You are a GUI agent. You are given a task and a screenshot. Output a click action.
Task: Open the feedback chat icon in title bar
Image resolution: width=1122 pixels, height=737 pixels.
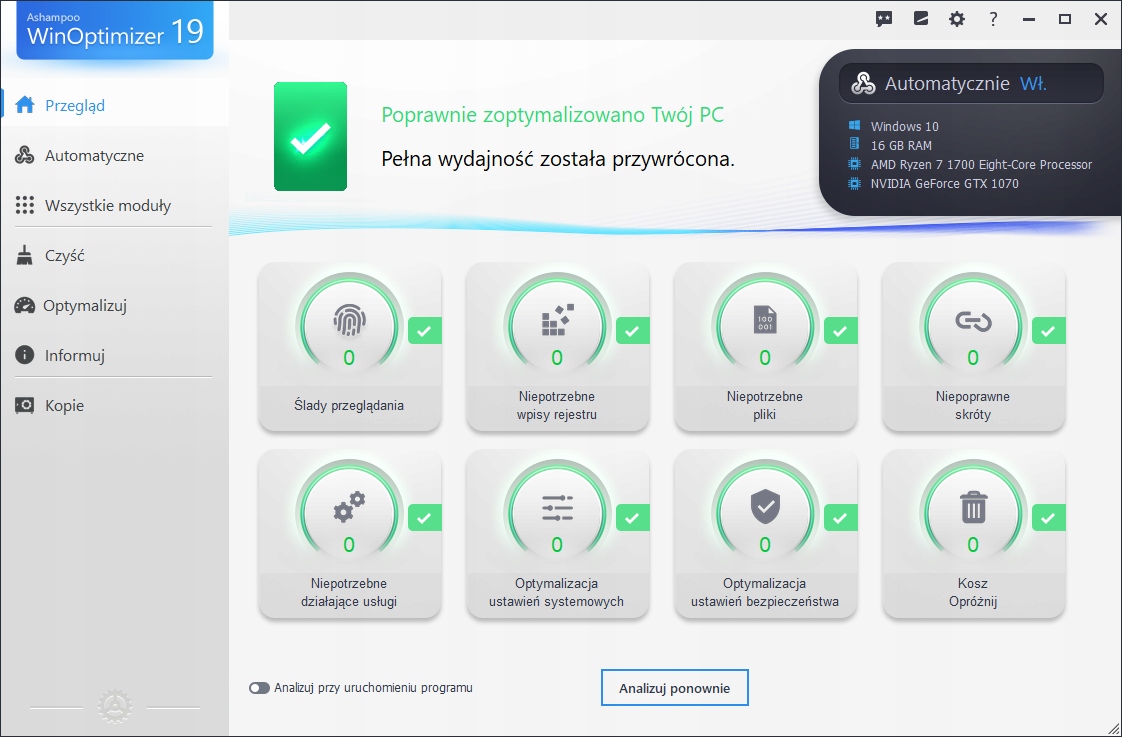(884, 19)
